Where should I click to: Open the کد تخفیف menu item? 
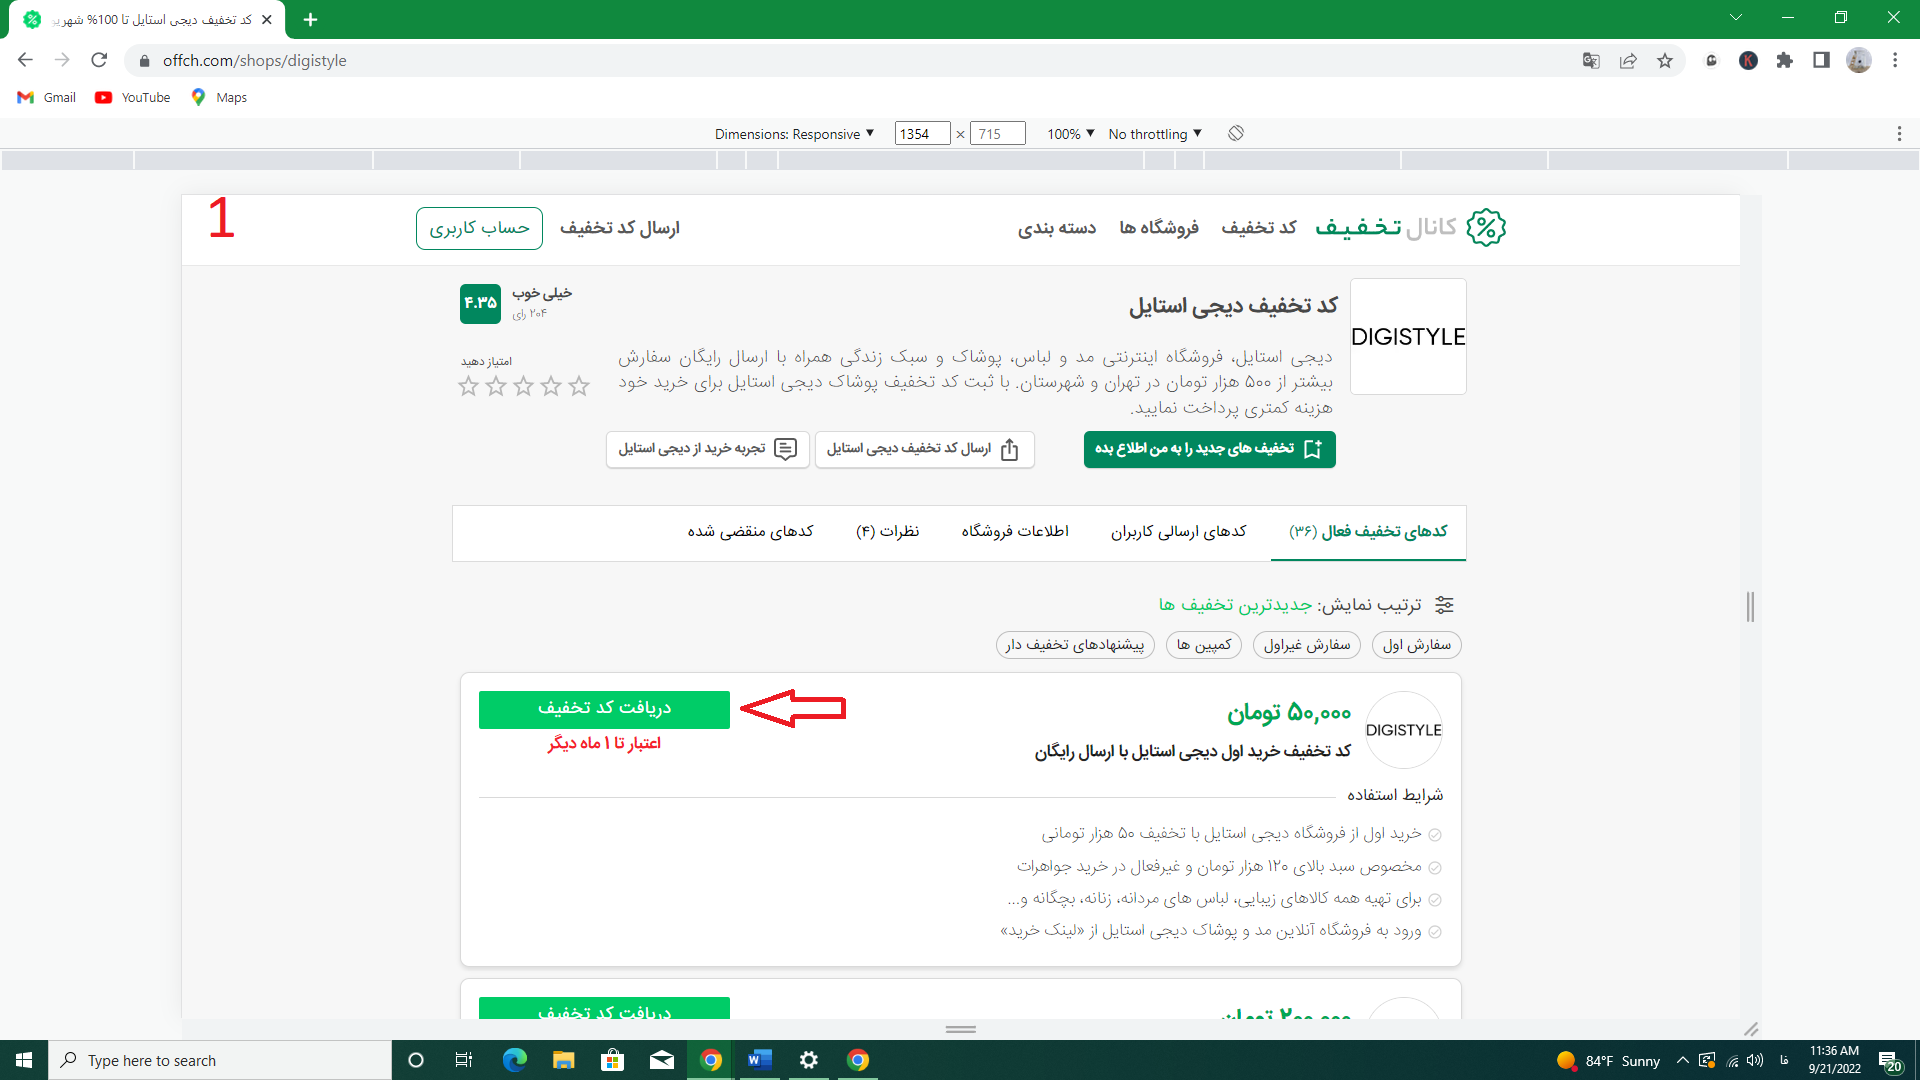pyautogui.click(x=1258, y=228)
